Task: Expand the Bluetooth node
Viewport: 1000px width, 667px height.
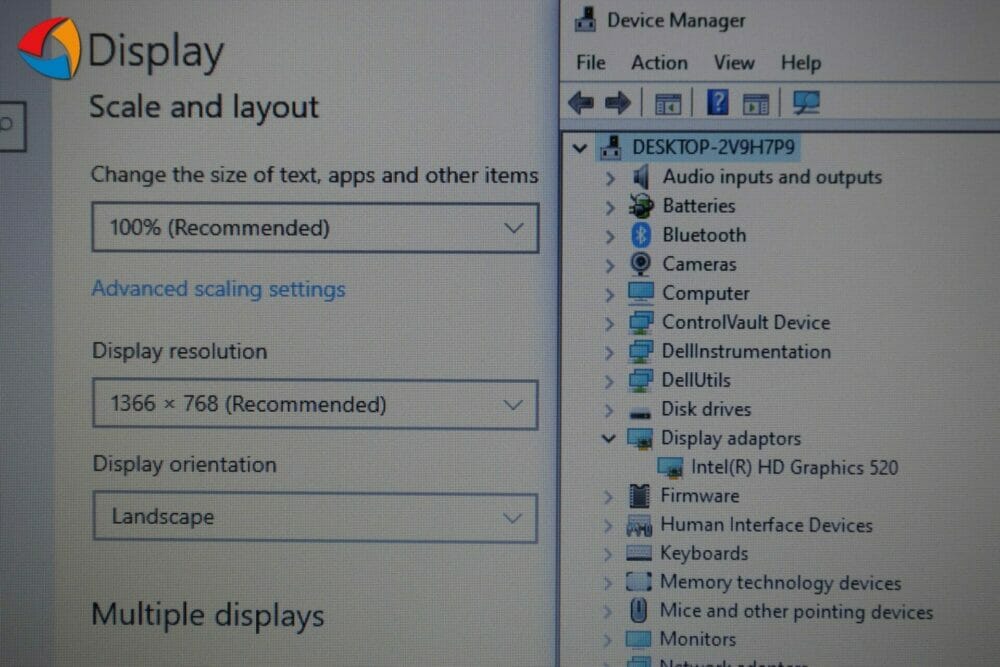Action: (x=610, y=237)
